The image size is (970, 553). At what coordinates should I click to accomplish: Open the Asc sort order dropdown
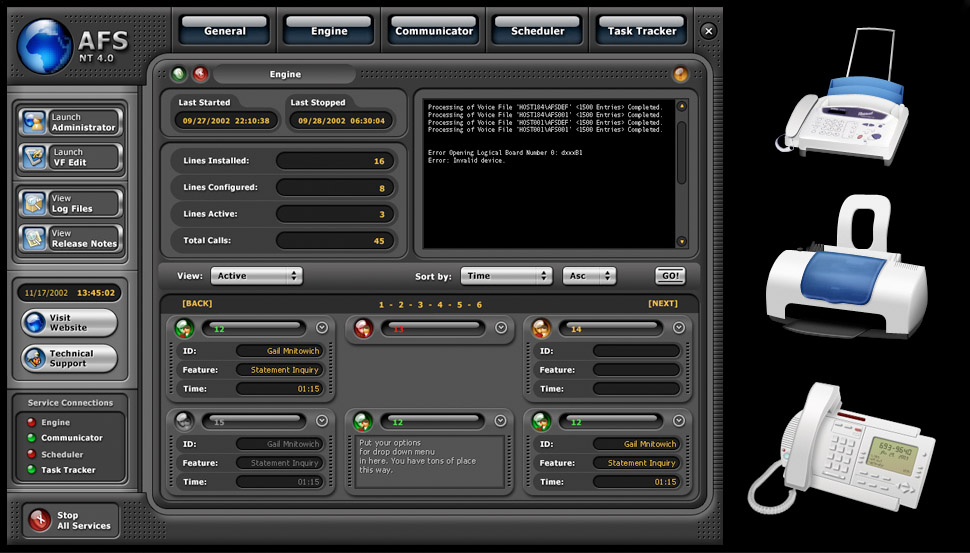coord(590,276)
